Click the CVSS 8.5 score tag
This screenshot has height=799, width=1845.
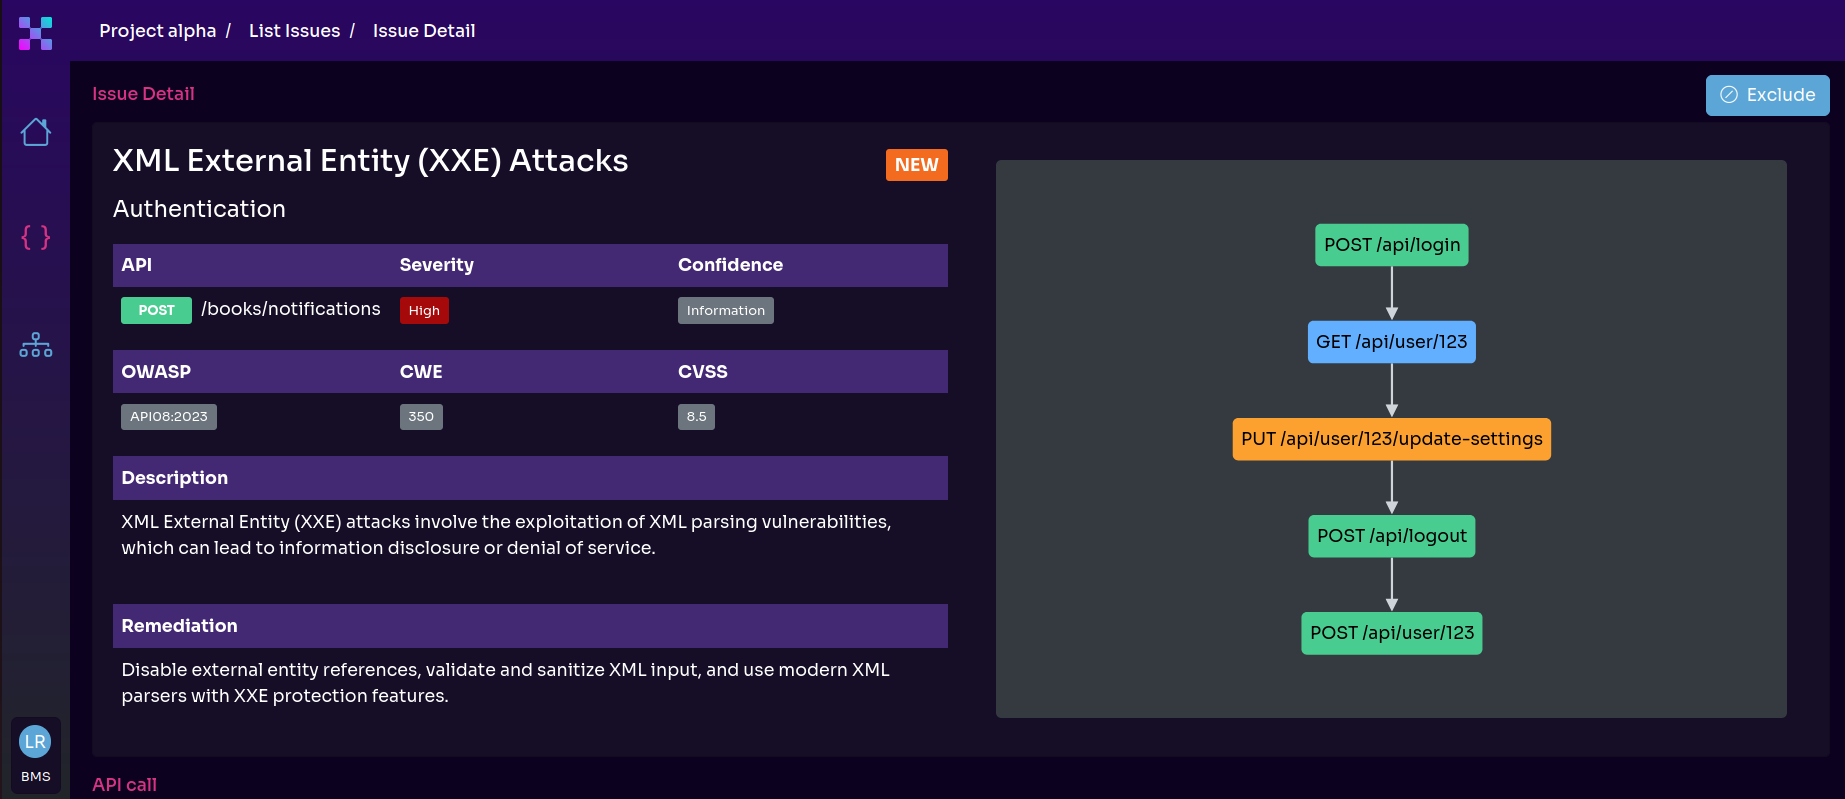(x=696, y=416)
